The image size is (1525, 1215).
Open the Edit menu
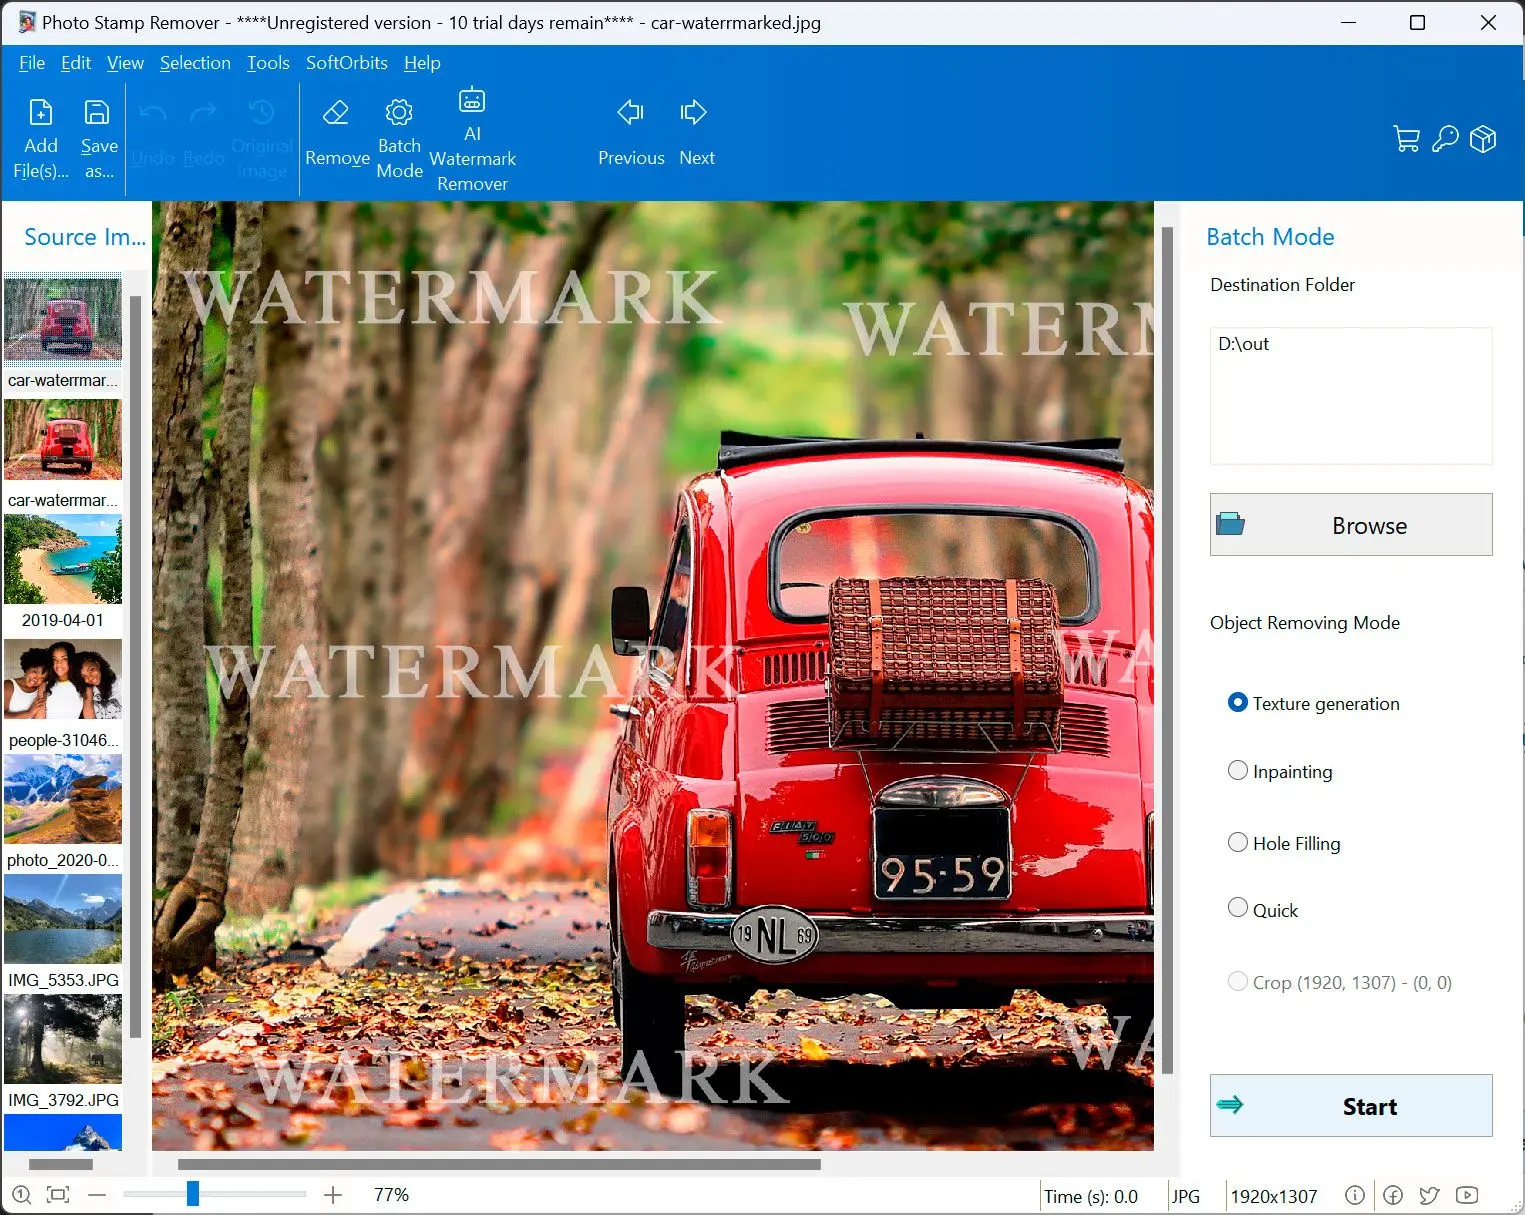coord(76,63)
